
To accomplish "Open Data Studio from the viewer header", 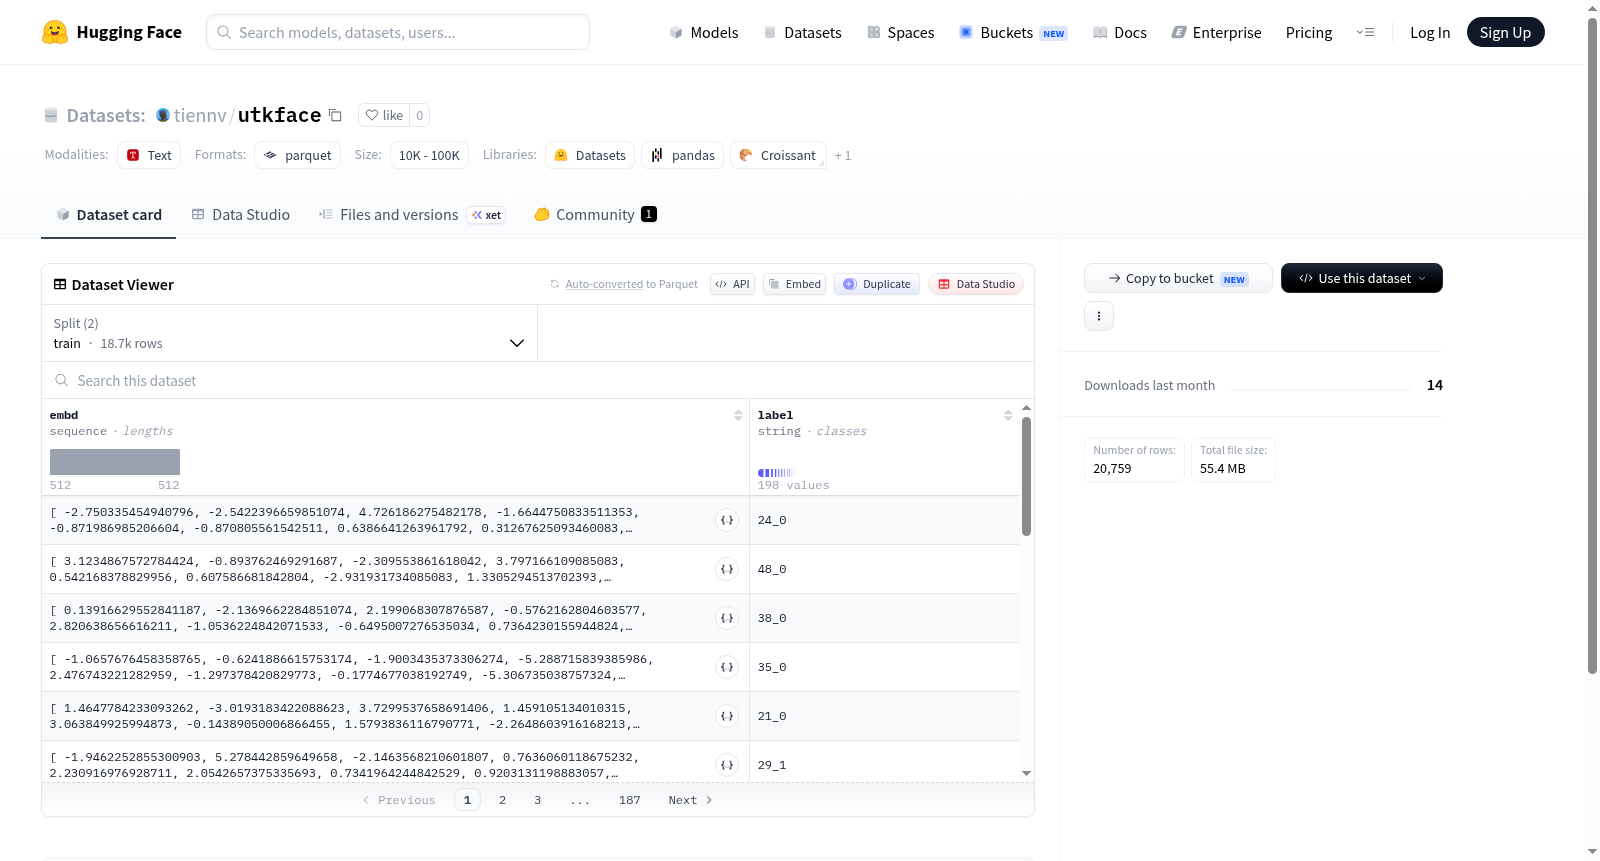I will [x=976, y=284].
